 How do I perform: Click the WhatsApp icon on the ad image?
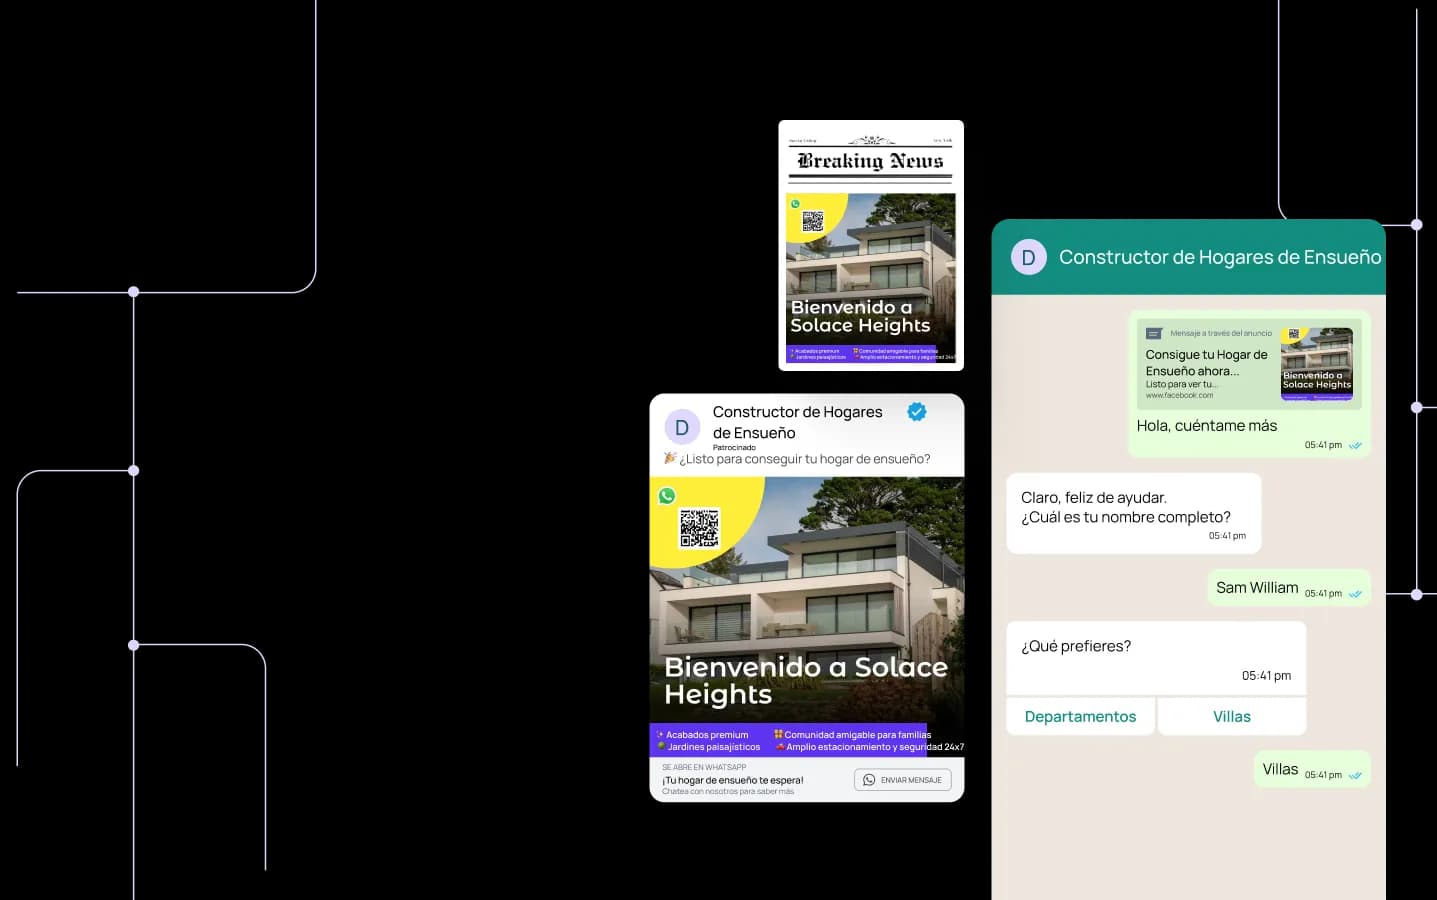coord(667,496)
